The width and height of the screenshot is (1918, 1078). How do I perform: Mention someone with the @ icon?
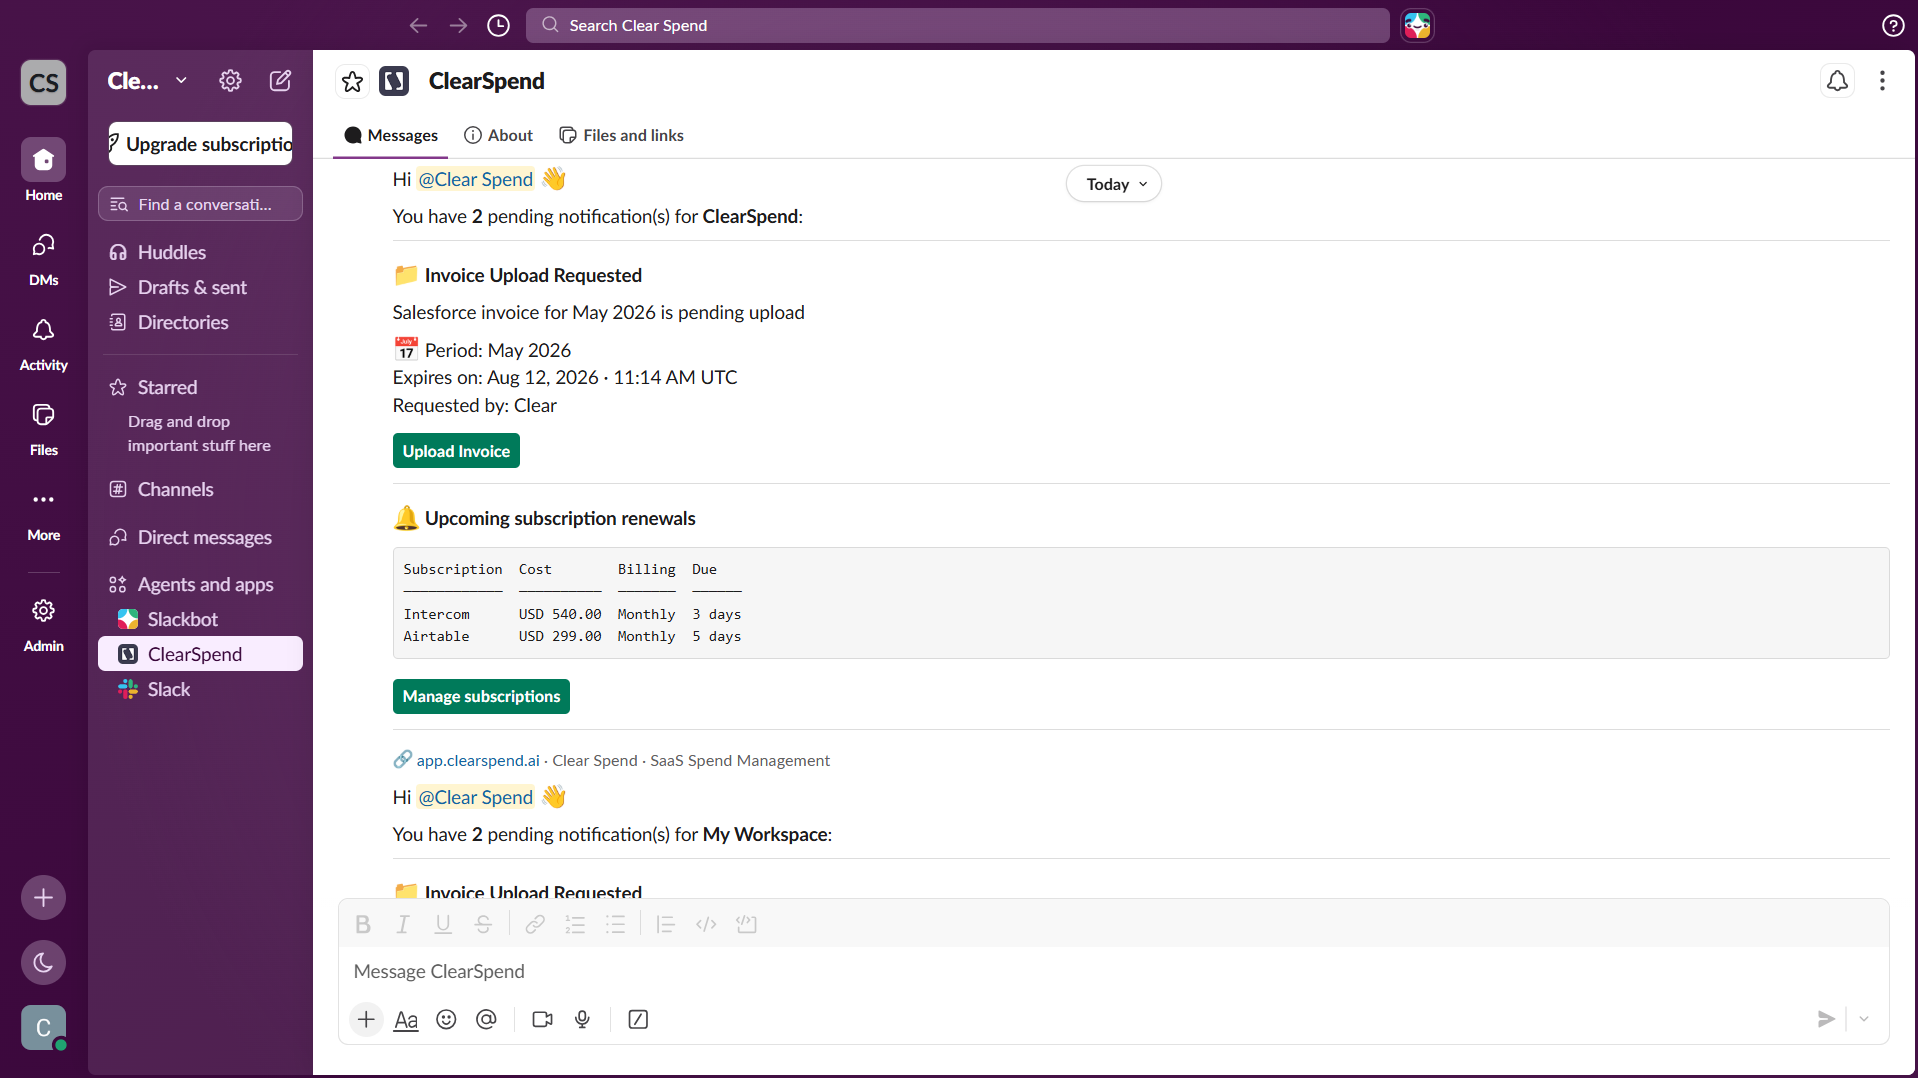(486, 1019)
